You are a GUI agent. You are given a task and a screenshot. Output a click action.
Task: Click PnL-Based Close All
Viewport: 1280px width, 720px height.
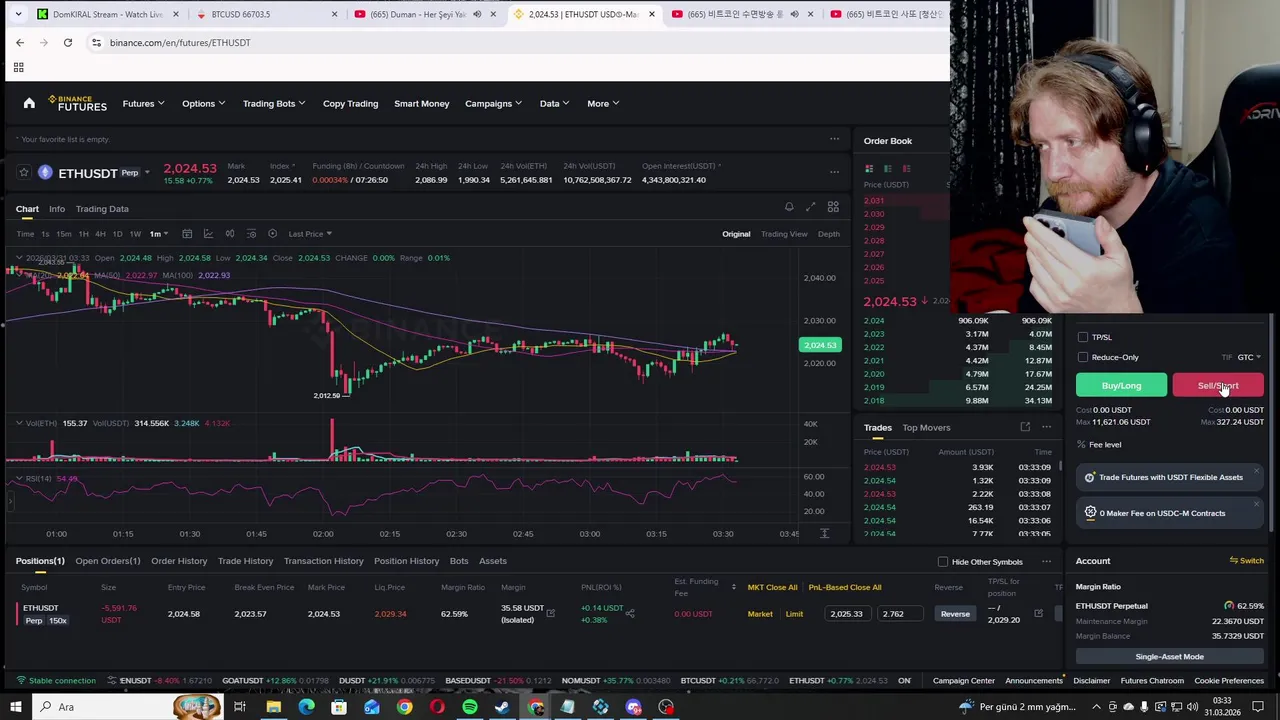[x=845, y=587]
